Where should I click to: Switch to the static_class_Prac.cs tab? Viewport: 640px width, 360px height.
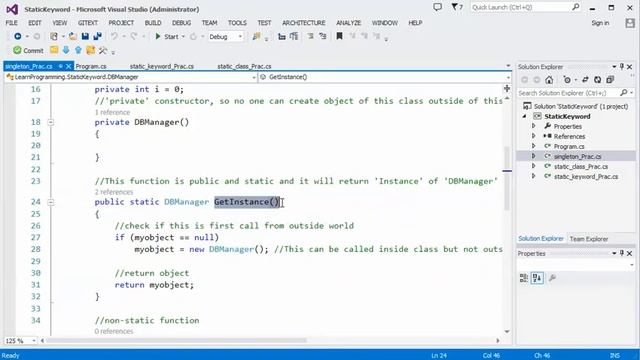(x=244, y=66)
